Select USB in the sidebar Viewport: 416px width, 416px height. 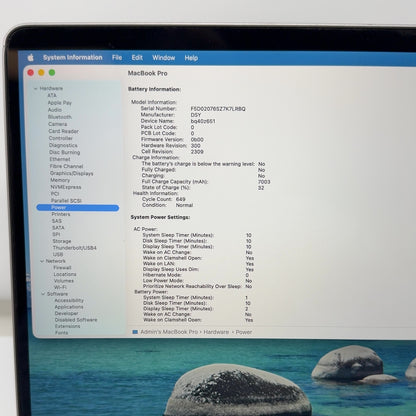(x=58, y=254)
